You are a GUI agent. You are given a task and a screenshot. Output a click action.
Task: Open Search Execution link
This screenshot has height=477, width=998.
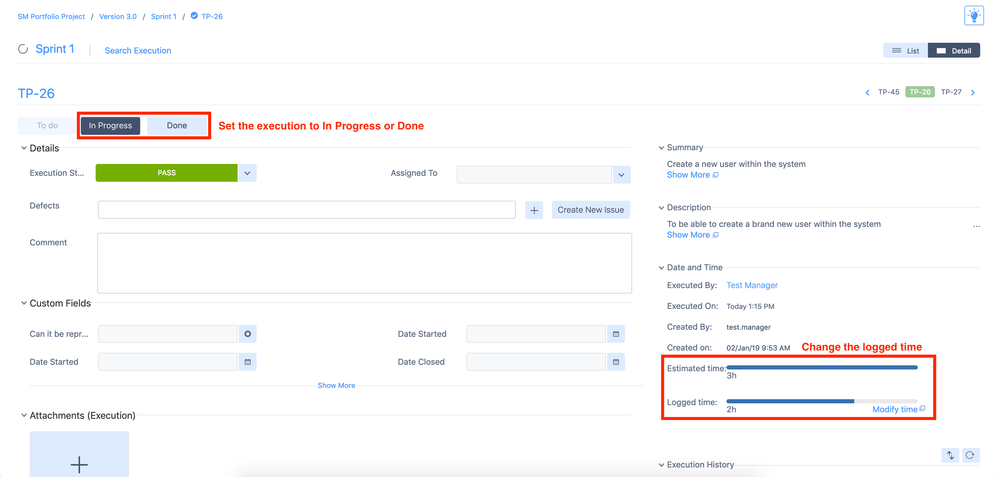(138, 50)
